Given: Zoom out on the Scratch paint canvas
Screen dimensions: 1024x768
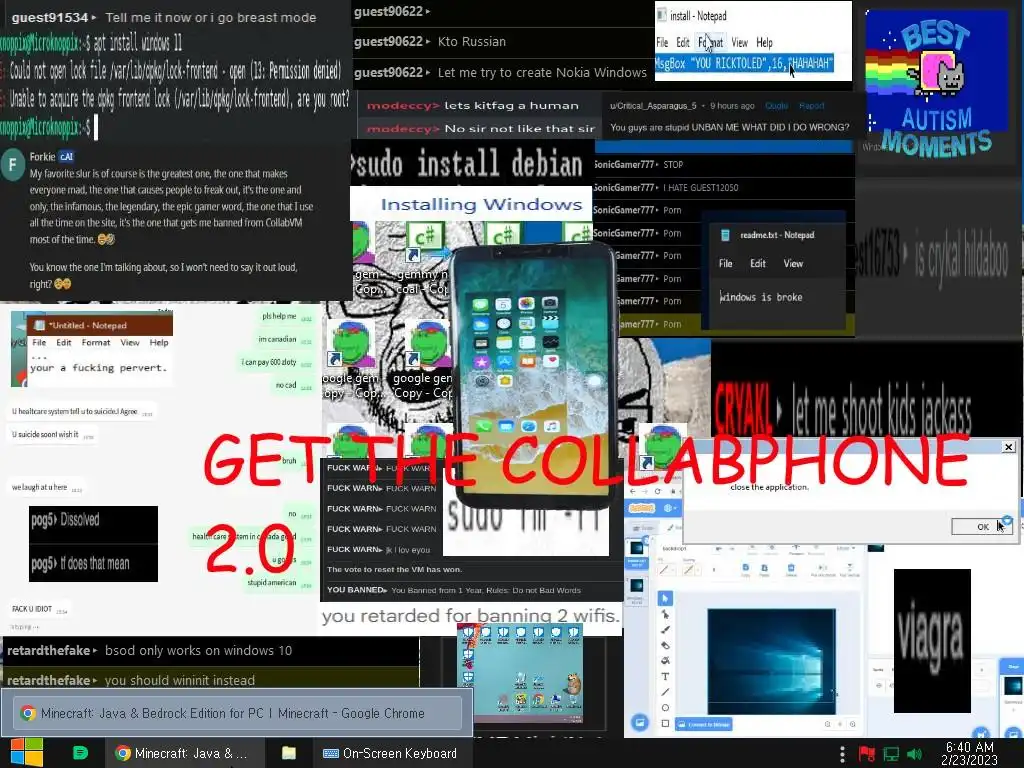Looking at the screenshot, I should pos(827,724).
